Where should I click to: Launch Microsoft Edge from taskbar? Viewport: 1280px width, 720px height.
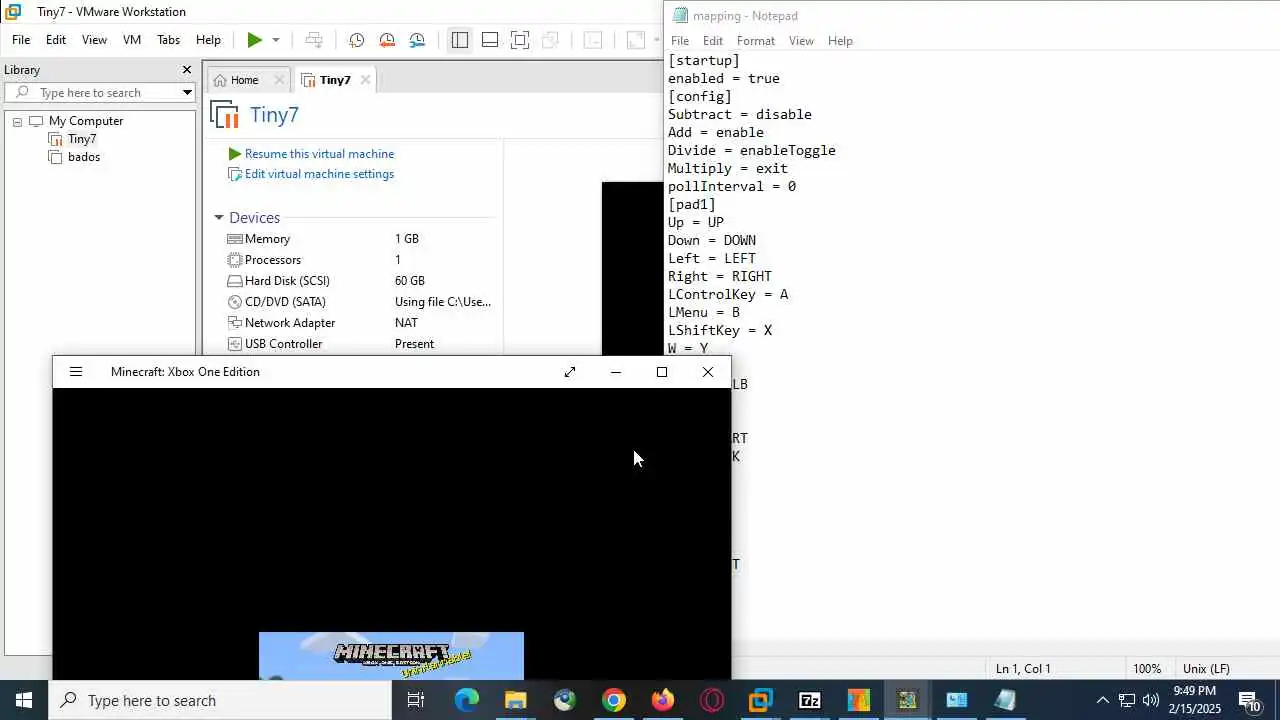coord(467,700)
